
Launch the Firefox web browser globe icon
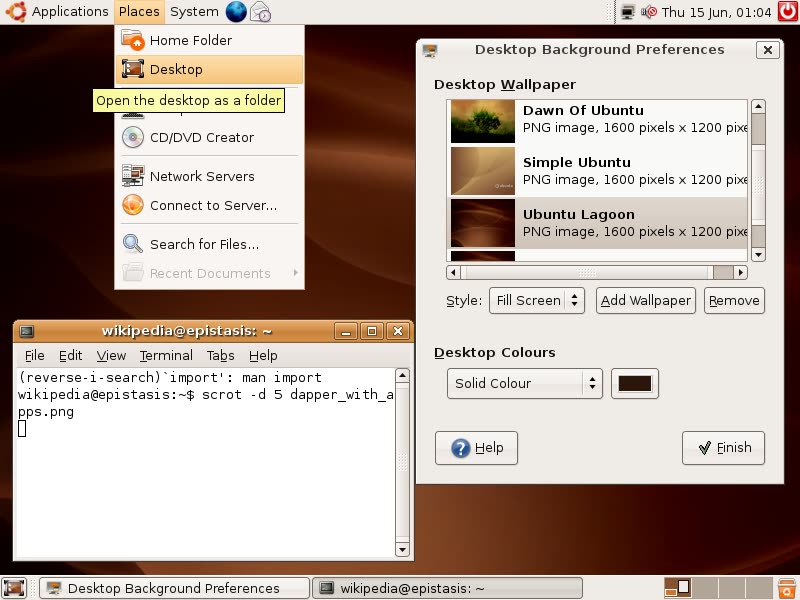click(236, 11)
